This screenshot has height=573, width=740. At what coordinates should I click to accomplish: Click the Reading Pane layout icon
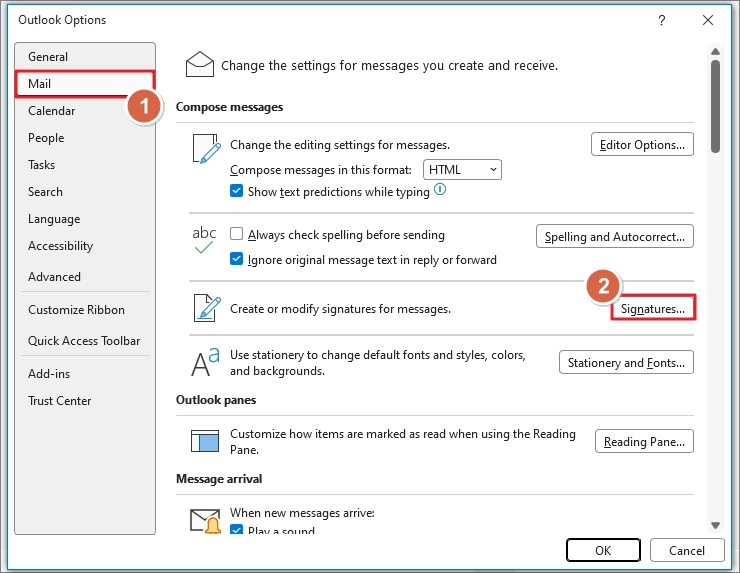click(x=205, y=441)
